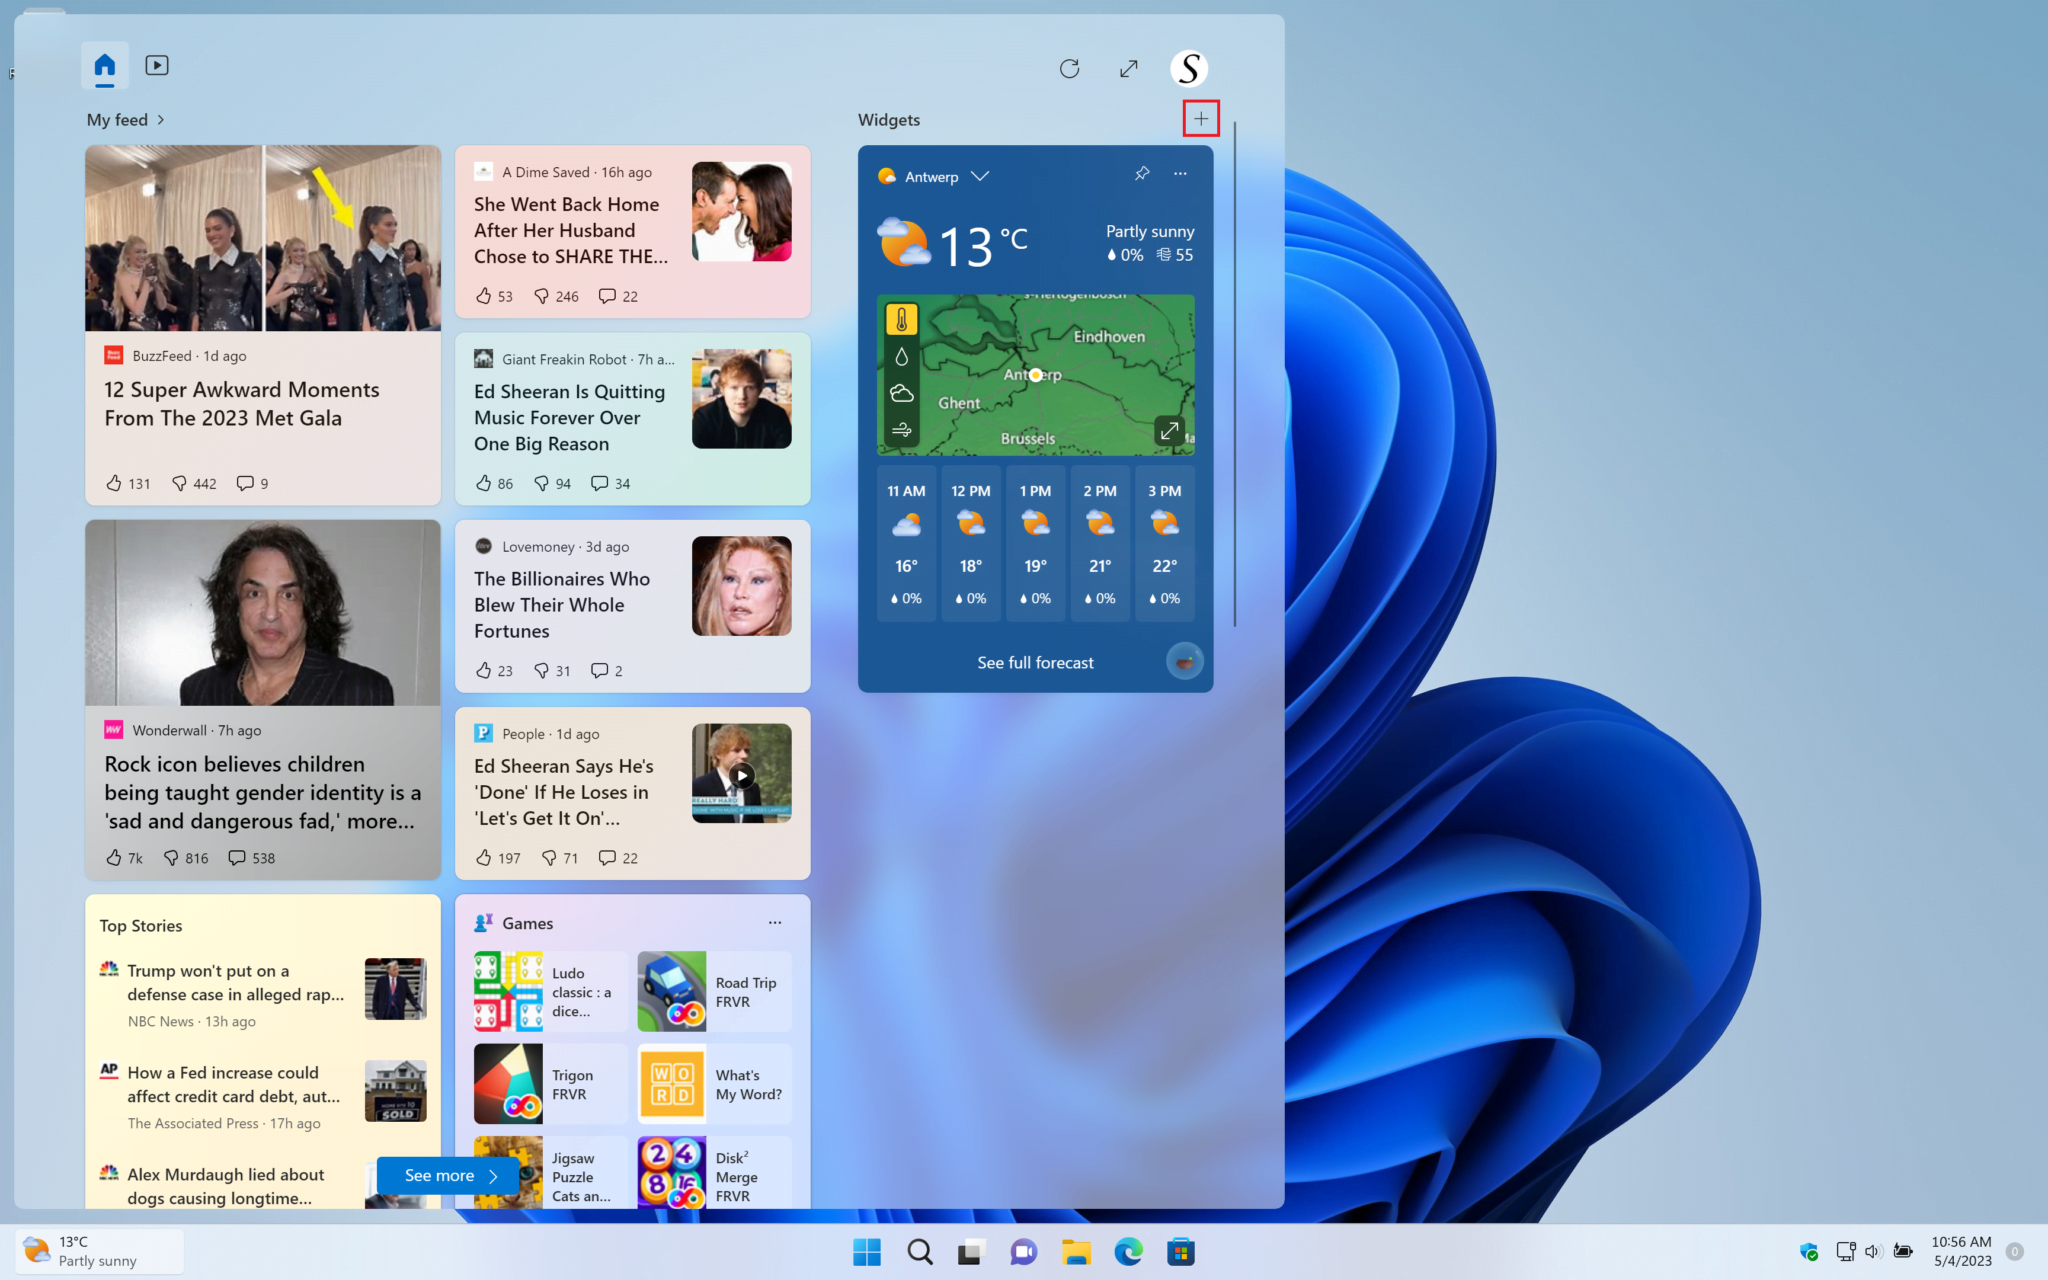
Task: Select the cloud layer on weather map
Action: click(x=902, y=392)
